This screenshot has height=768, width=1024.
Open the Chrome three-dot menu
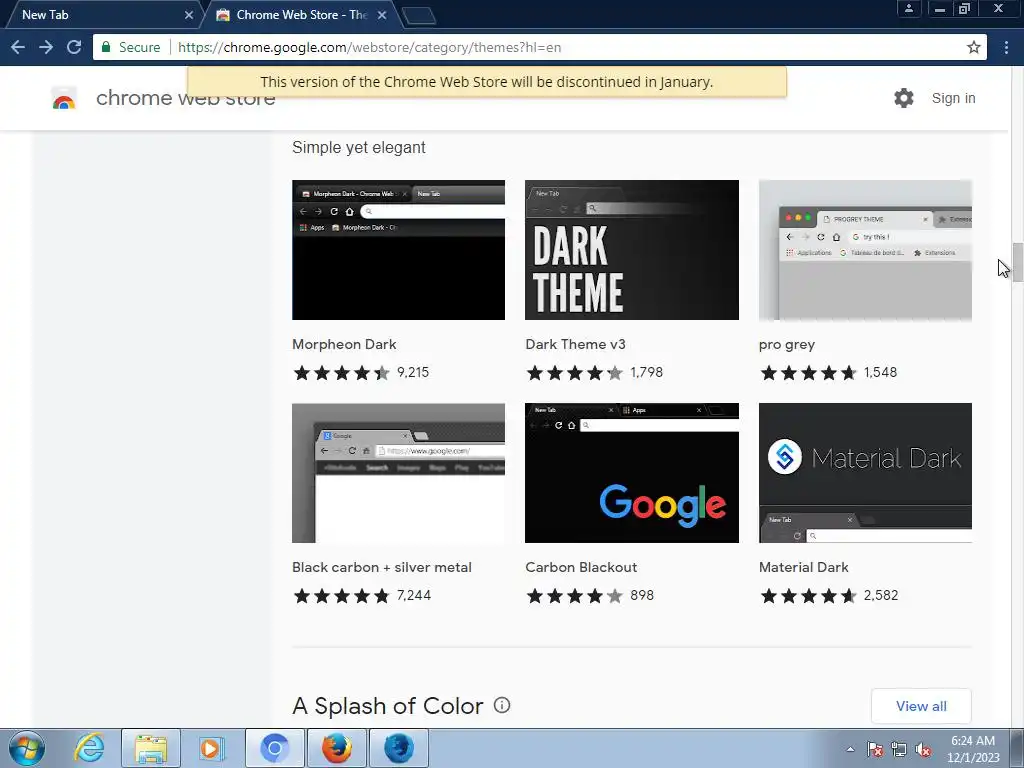1006,47
